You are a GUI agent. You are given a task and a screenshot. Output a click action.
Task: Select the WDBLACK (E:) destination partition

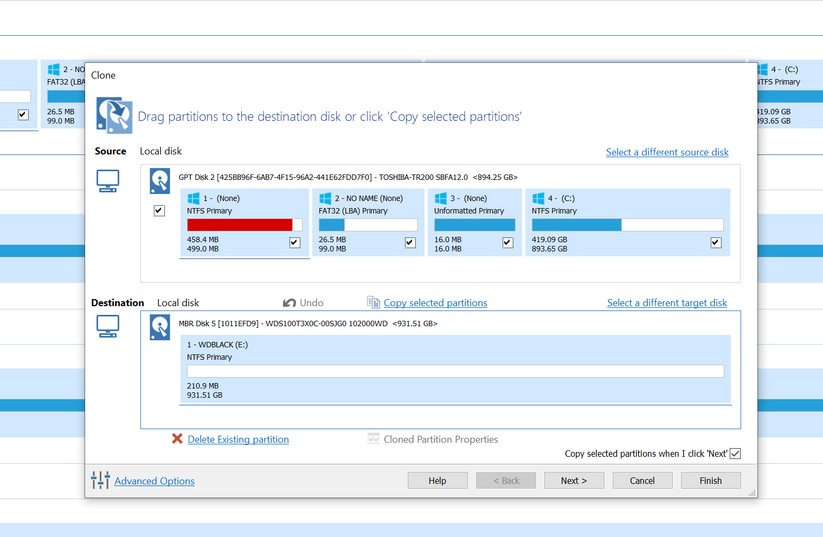point(455,366)
